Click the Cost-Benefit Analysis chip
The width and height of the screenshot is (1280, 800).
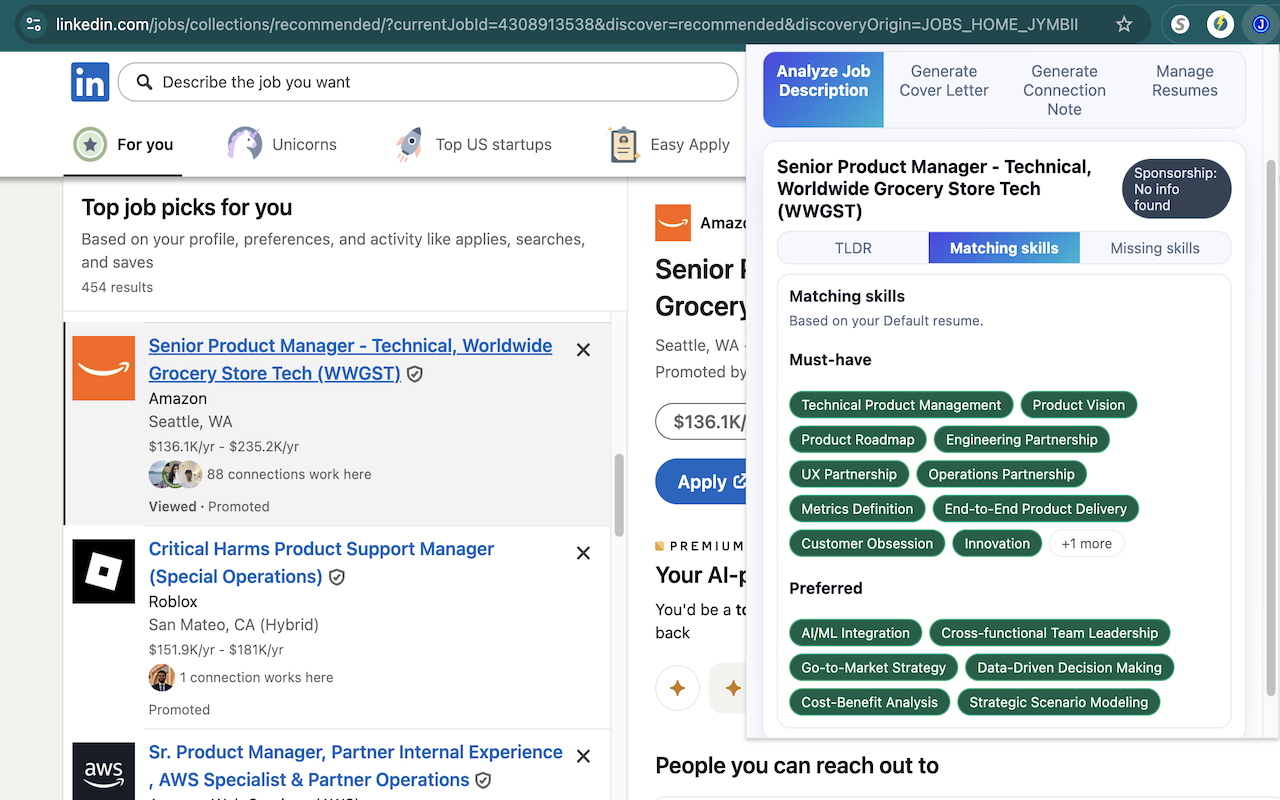coord(870,703)
